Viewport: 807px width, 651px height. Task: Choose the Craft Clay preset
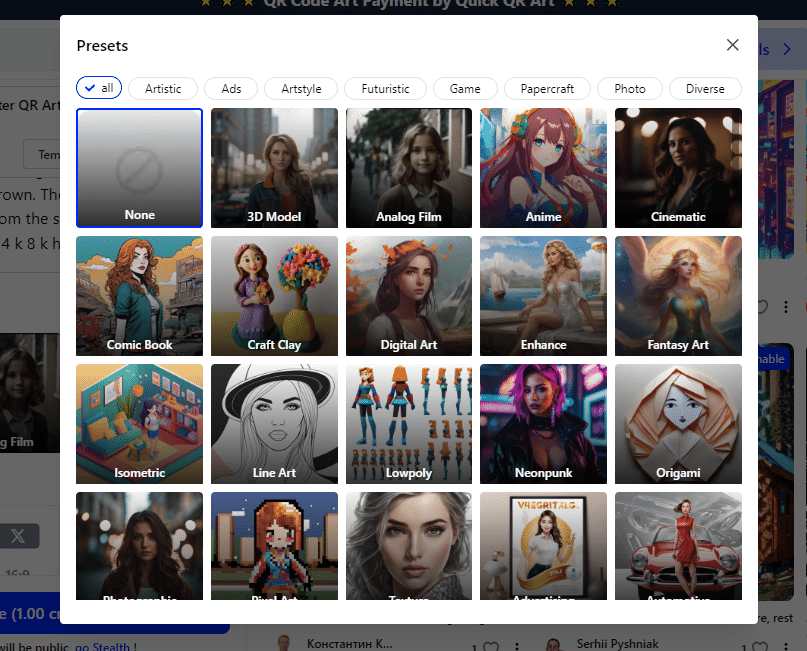274,296
